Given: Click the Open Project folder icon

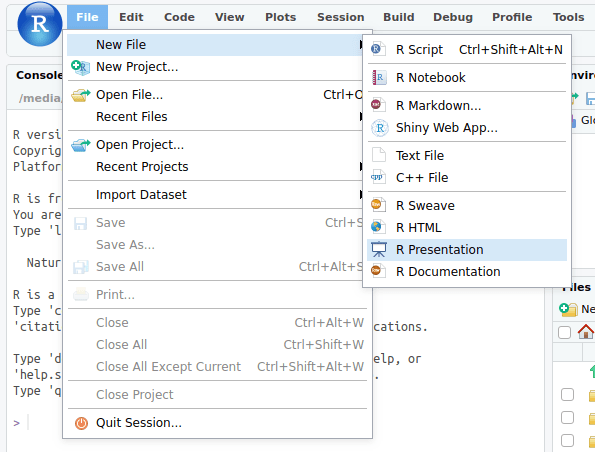Looking at the screenshot, I should (81, 145).
